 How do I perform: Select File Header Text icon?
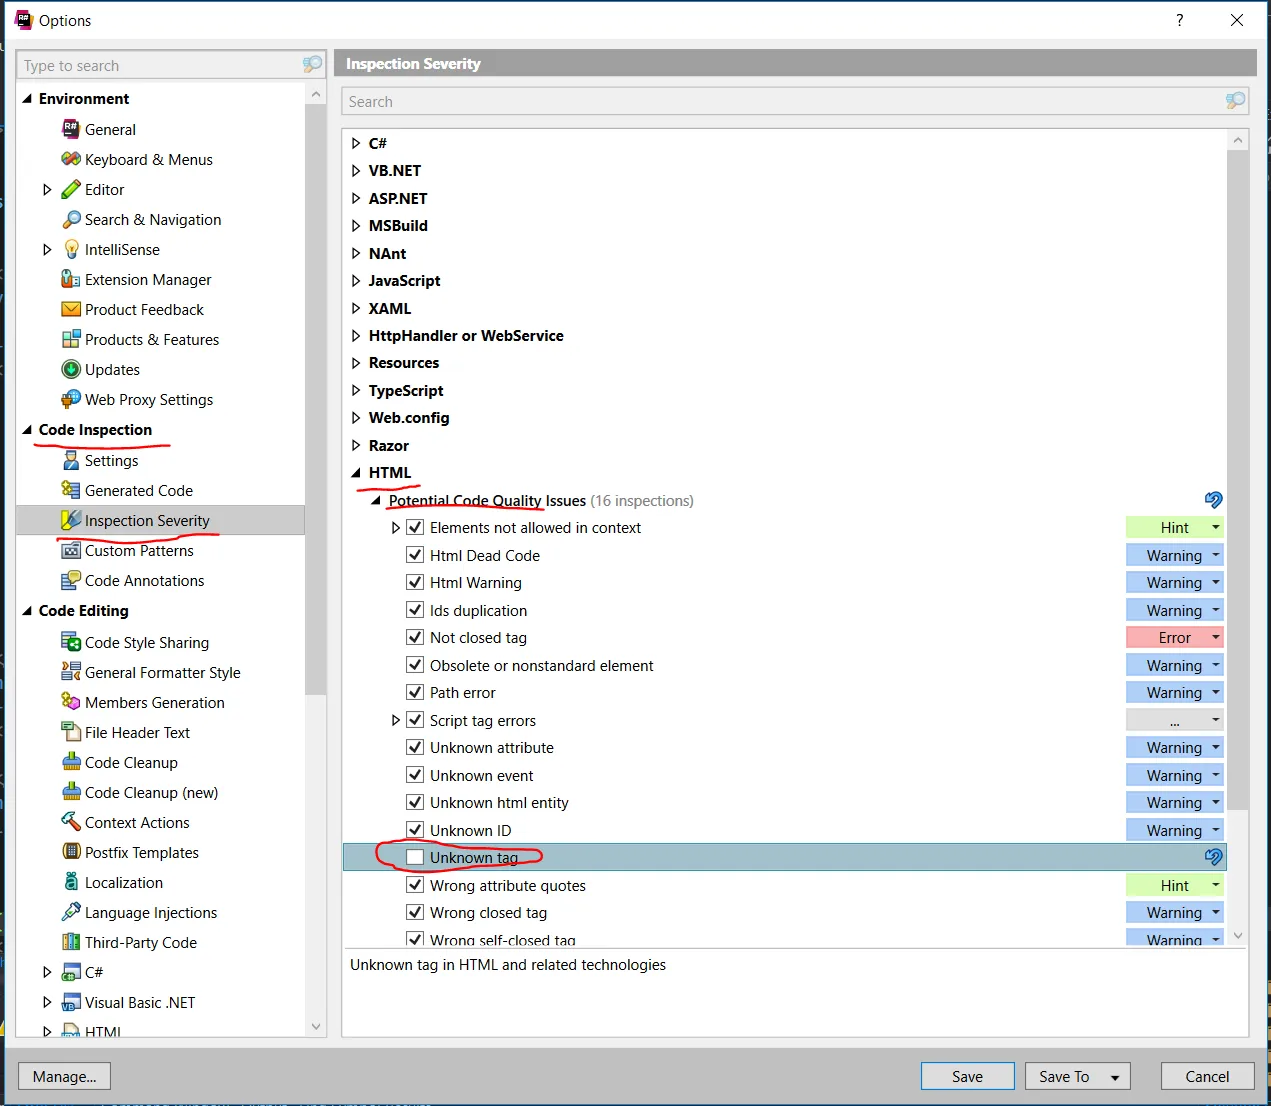coord(71,732)
